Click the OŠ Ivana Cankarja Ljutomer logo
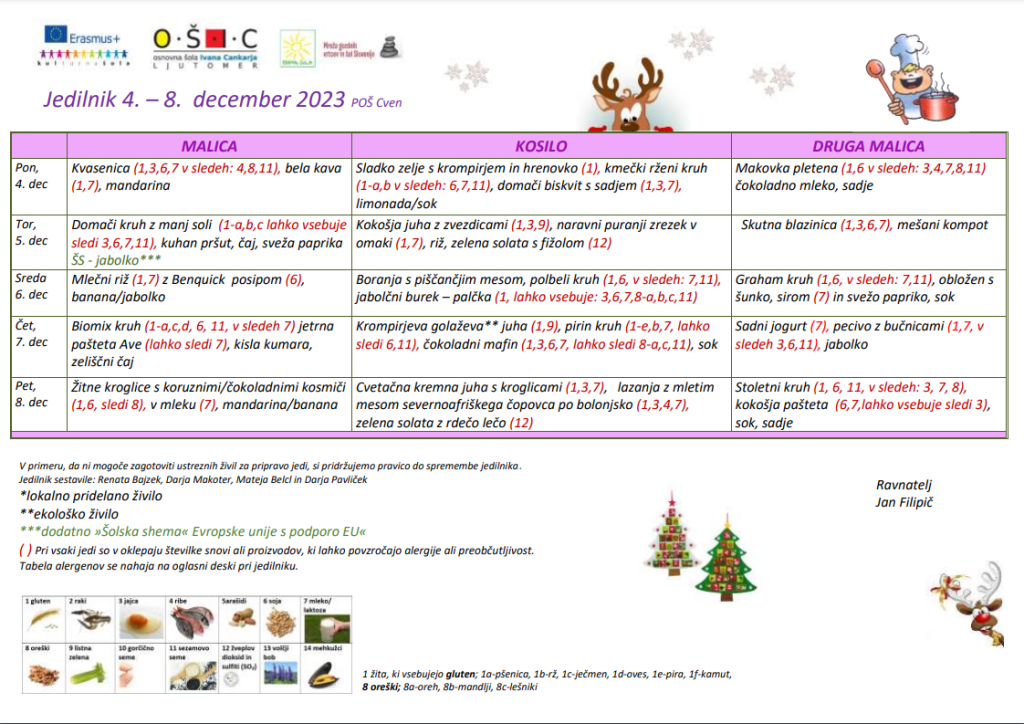The image size is (1024, 724). pos(205,48)
